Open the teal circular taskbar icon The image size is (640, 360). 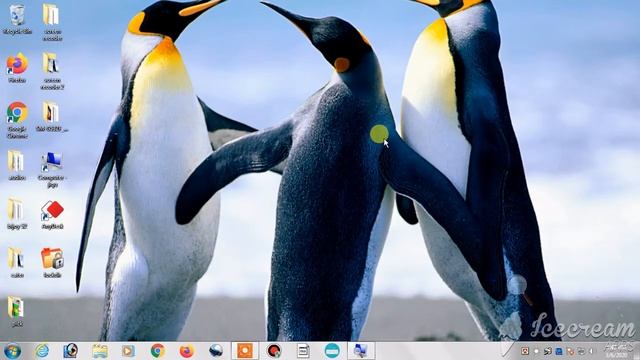tap(332, 351)
